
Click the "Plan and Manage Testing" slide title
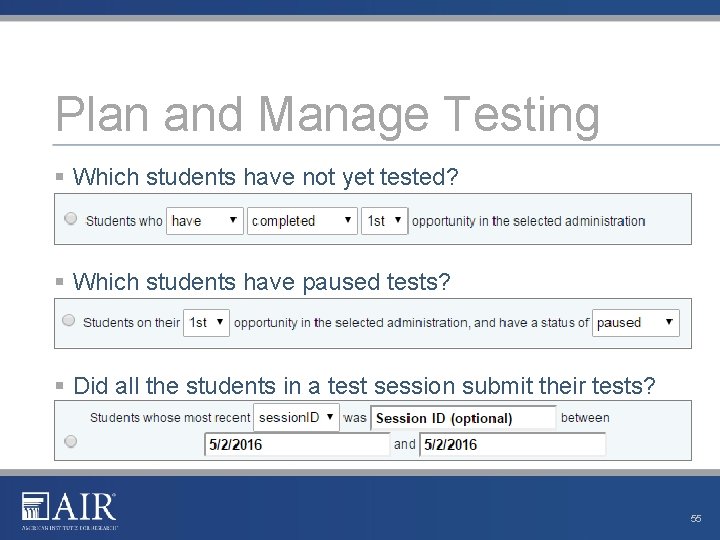(x=327, y=114)
